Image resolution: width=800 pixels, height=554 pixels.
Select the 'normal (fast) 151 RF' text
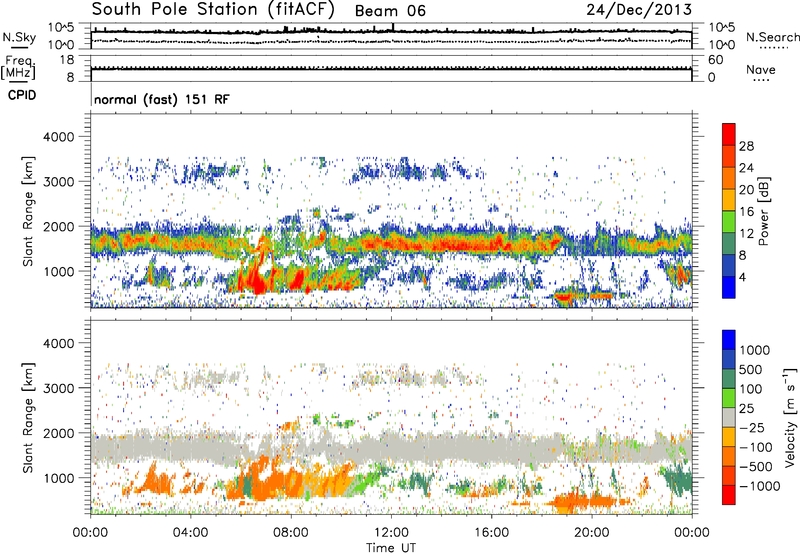pyautogui.click(x=162, y=99)
